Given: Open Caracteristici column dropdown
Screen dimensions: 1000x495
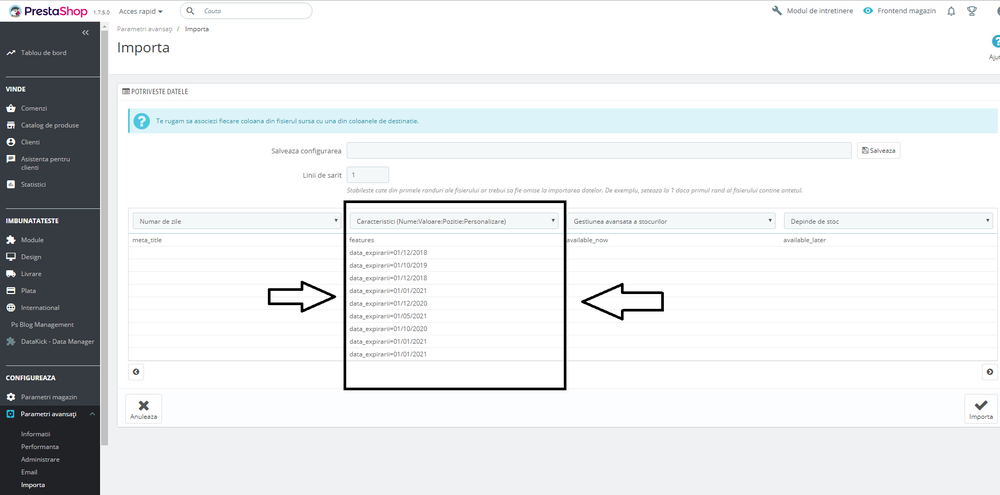Looking at the screenshot, I should (x=453, y=221).
